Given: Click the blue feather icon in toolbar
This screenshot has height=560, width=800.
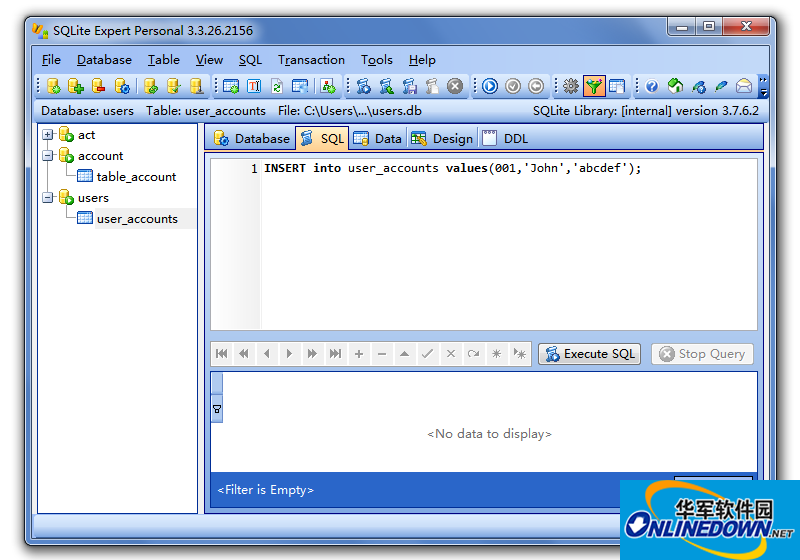Looking at the screenshot, I should click(x=721, y=86).
